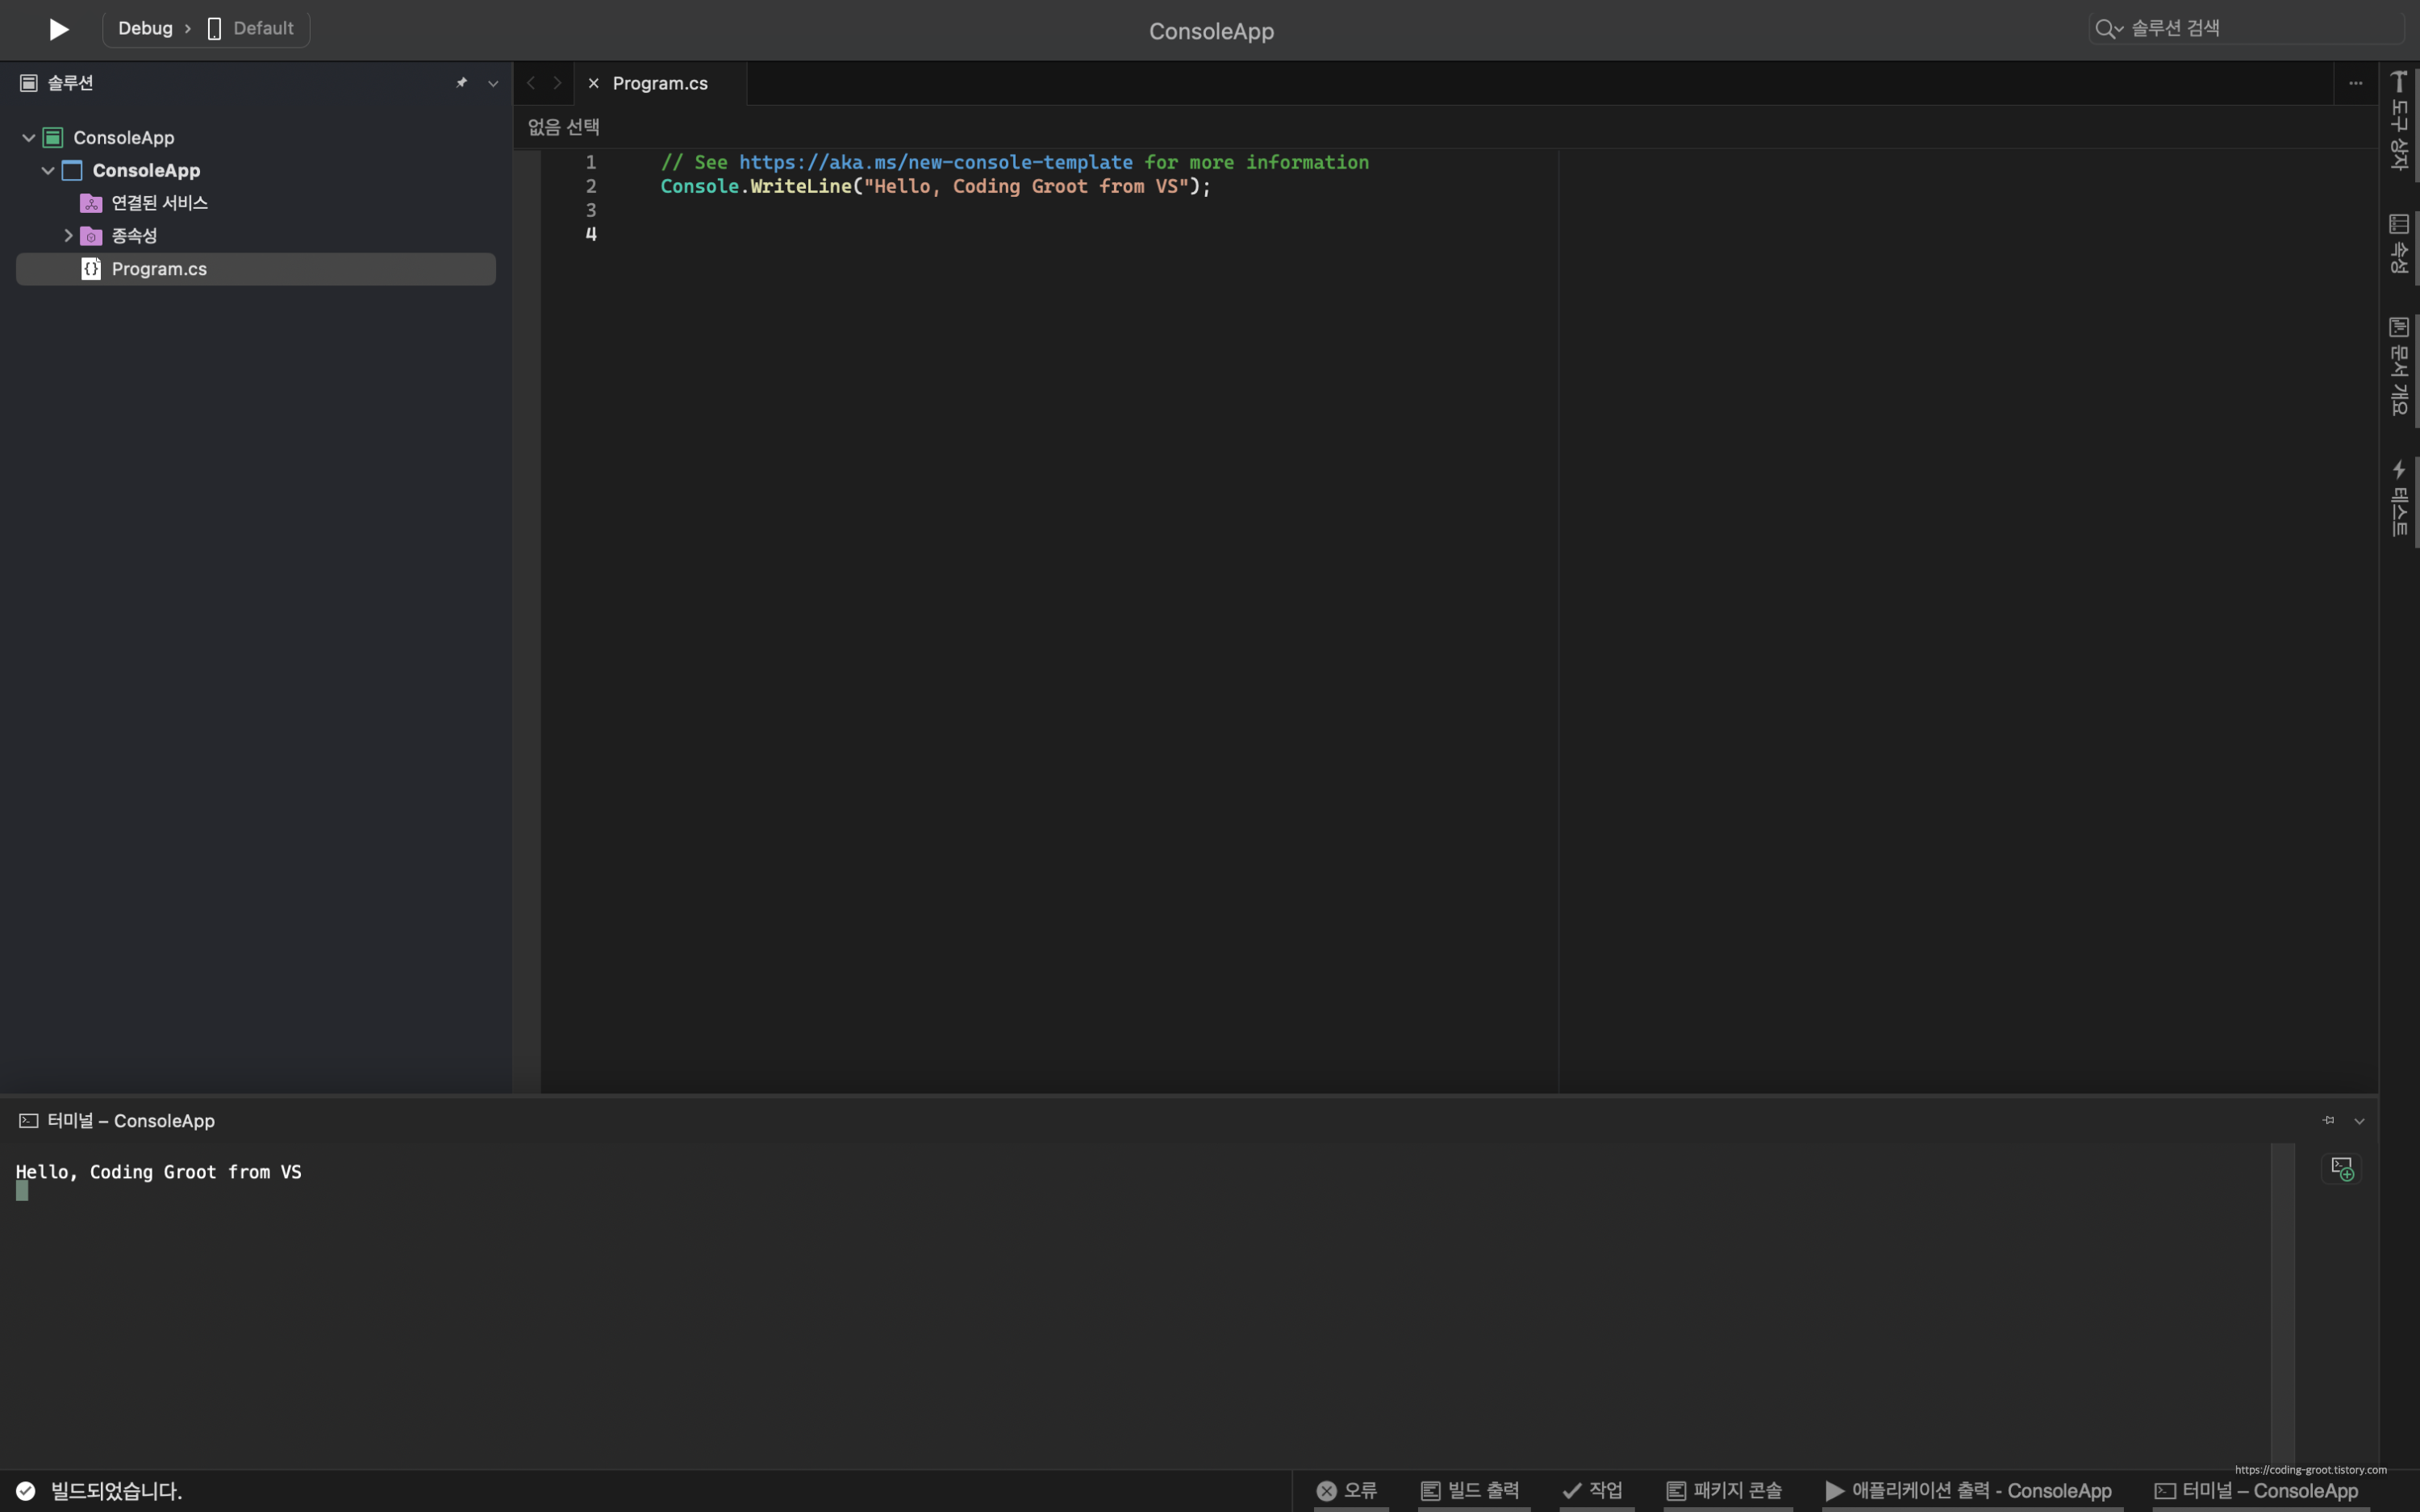Collapse the ConsoleApp solution root node
2420x1512 pixels.
(x=28, y=138)
